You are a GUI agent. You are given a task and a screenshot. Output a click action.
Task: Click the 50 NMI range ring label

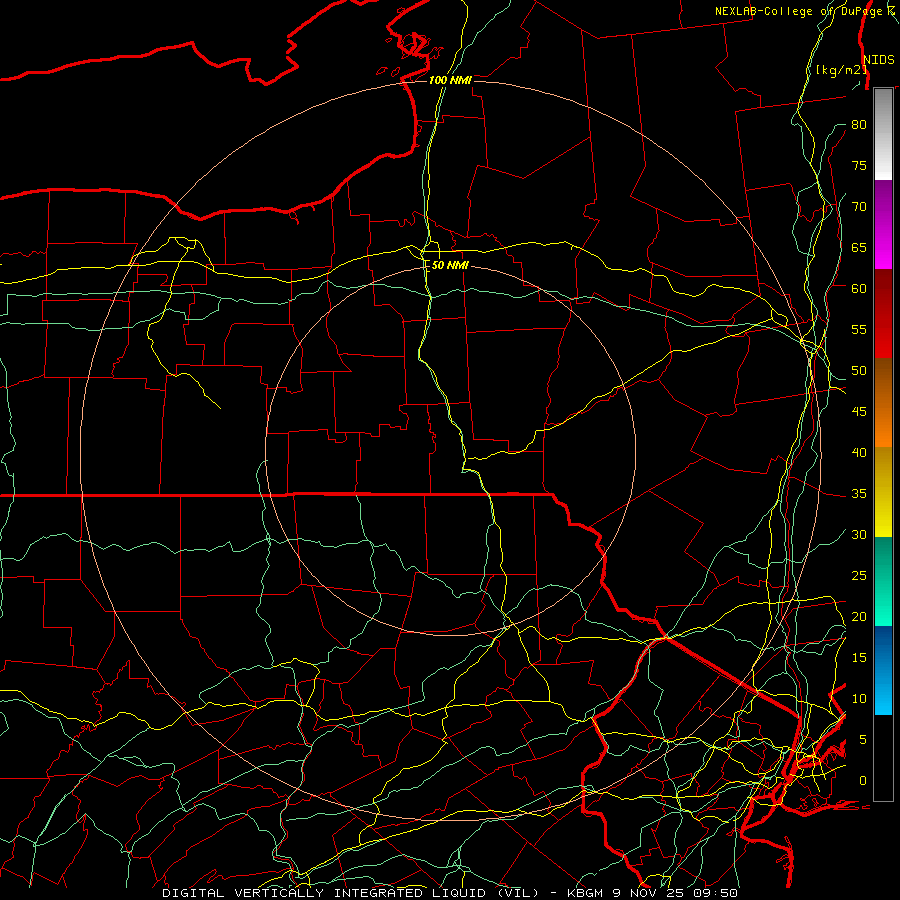450,265
